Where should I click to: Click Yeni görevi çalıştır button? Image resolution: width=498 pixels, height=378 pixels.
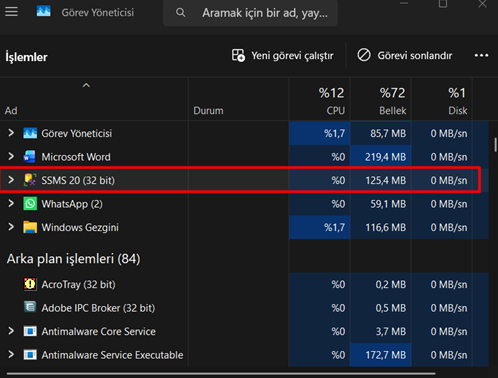[282, 56]
